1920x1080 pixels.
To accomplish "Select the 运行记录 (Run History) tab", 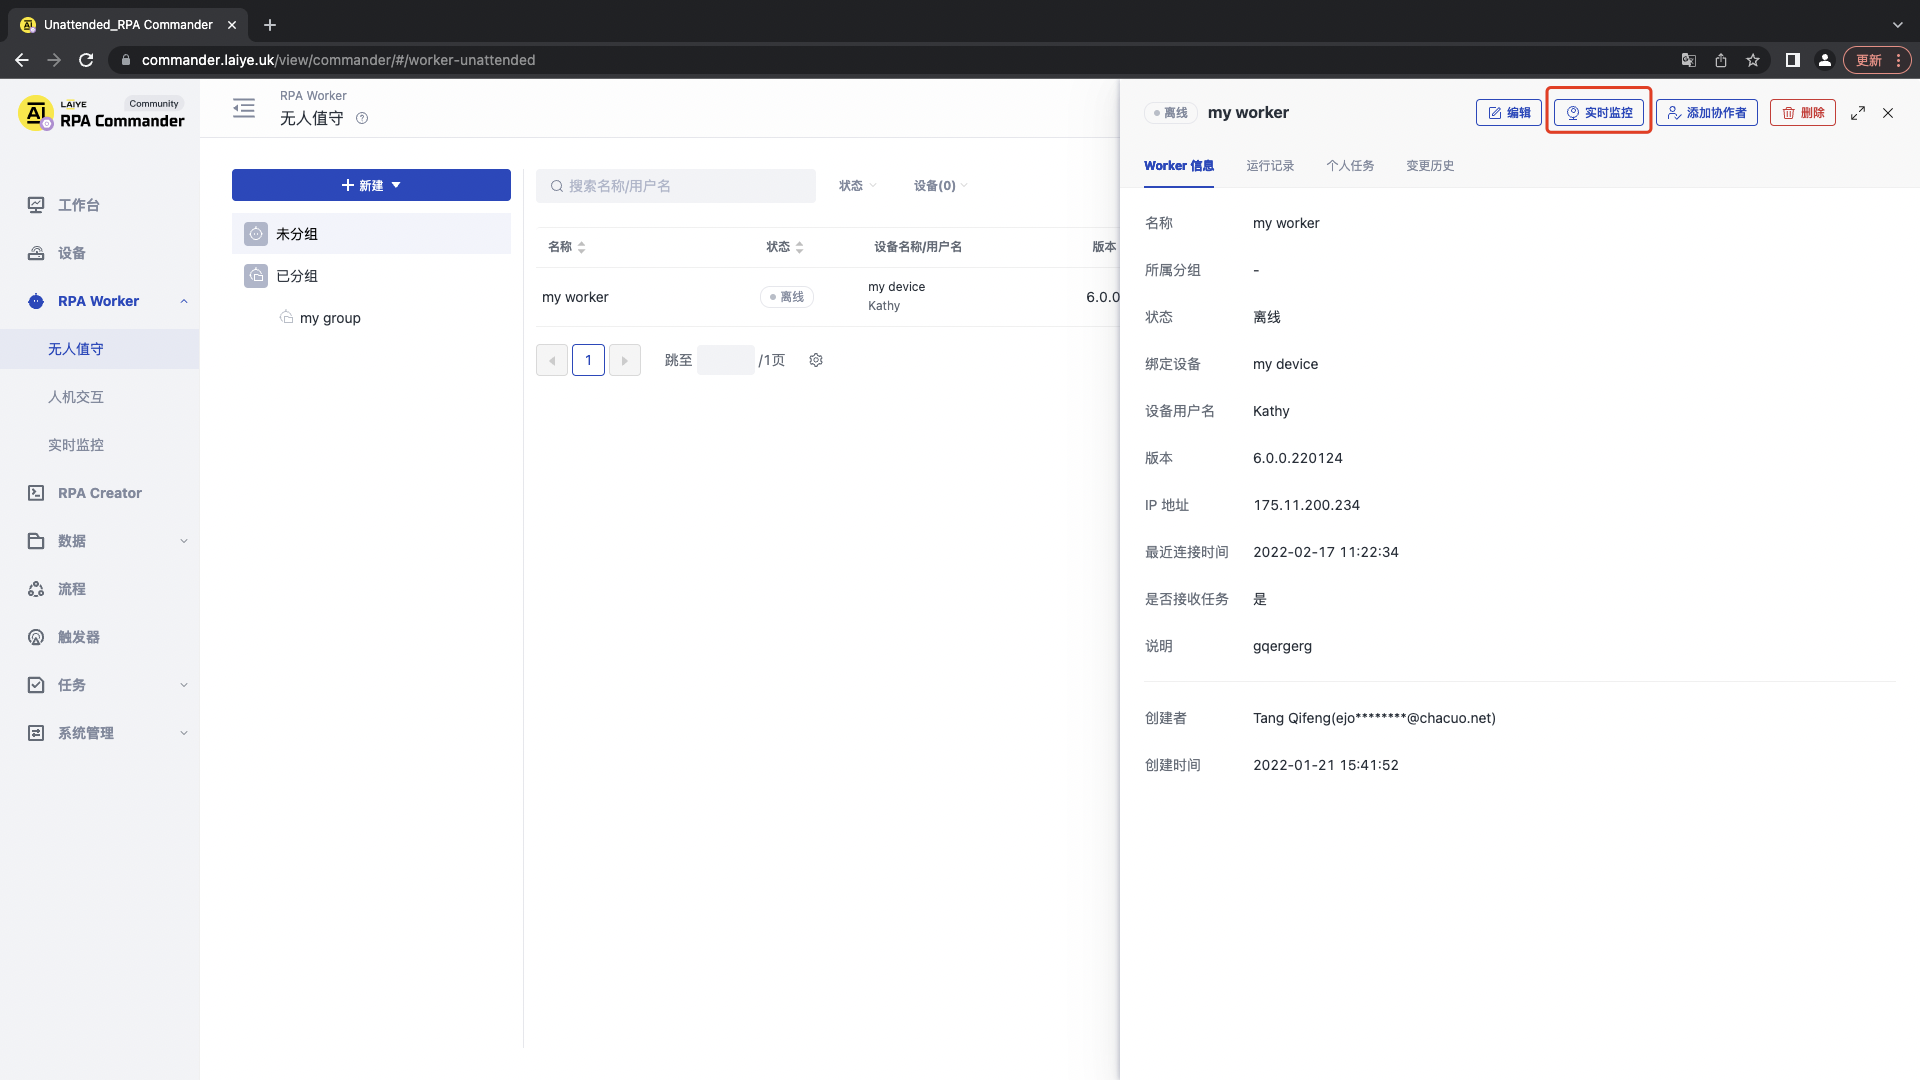I will (x=1270, y=165).
